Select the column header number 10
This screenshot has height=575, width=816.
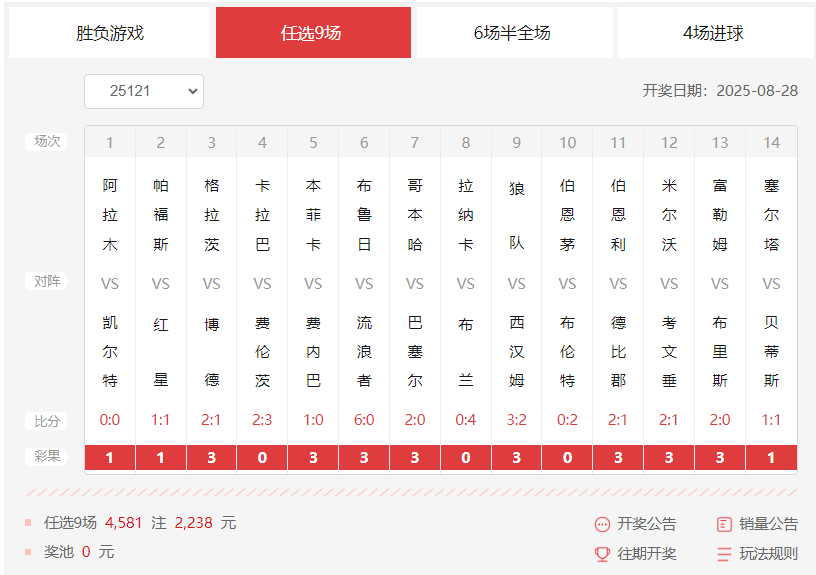click(567, 143)
